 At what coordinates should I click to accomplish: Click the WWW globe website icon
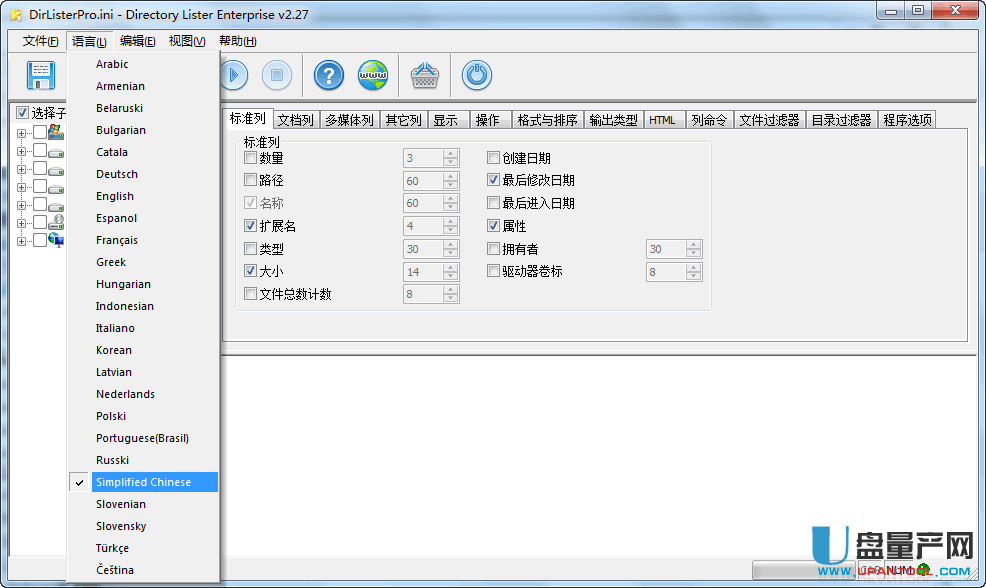[373, 75]
